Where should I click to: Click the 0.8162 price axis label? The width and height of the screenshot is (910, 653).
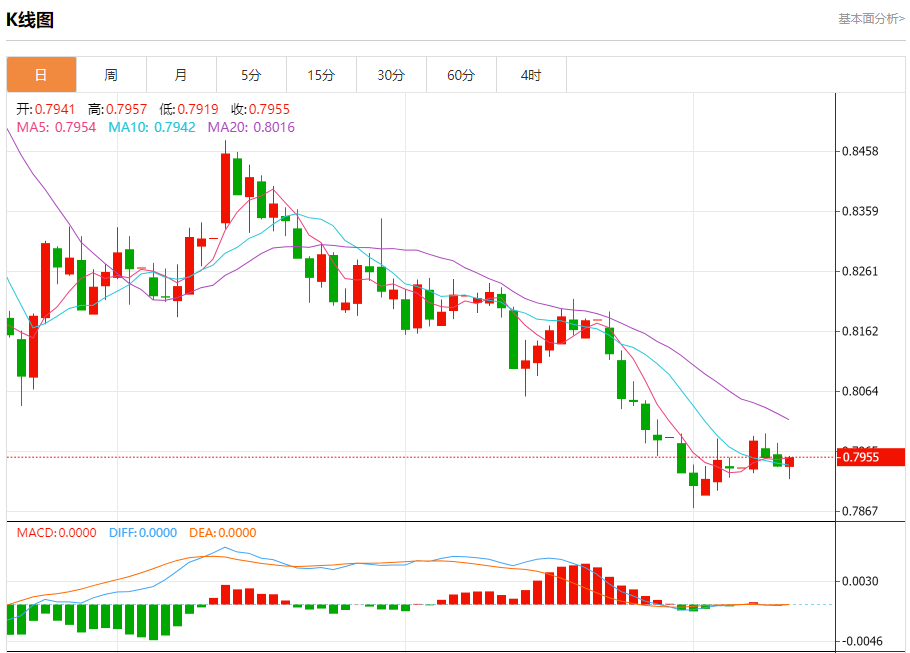860,331
